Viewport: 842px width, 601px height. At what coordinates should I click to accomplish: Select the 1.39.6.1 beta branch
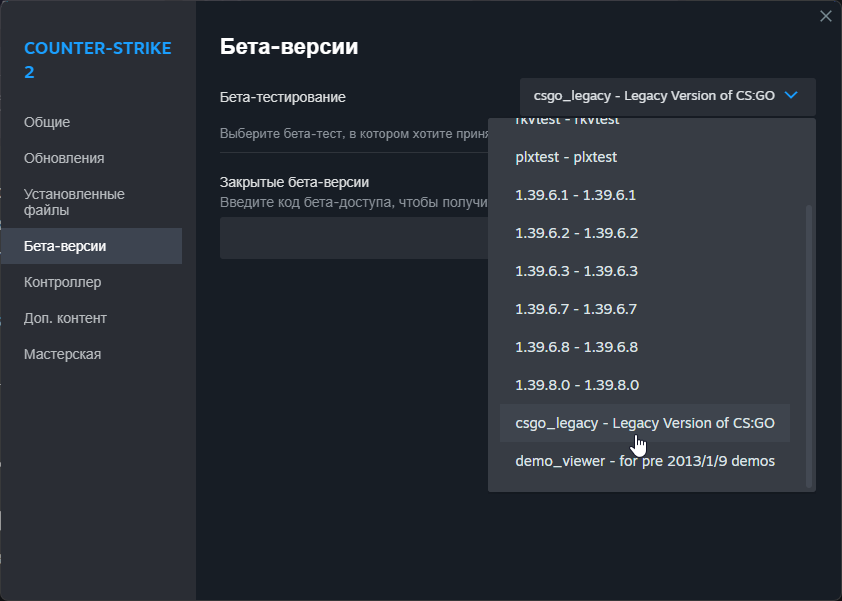click(x=644, y=195)
